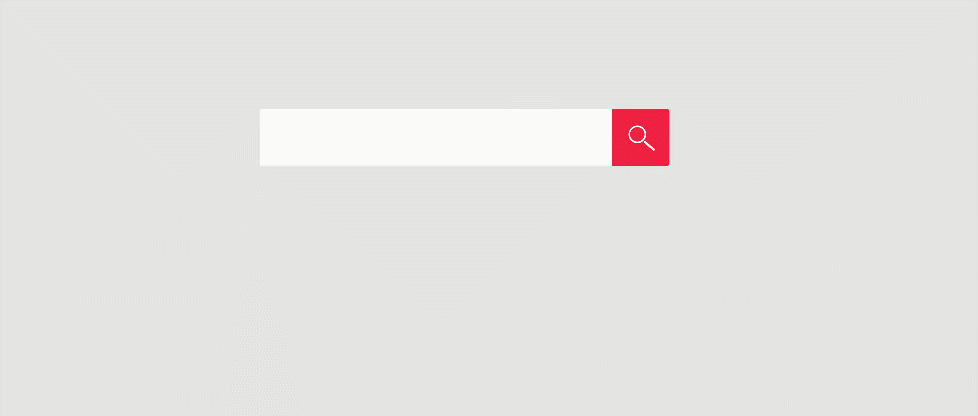Set focus on the search input area
This screenshot has width=978, height=416.
tap(435, 137)
